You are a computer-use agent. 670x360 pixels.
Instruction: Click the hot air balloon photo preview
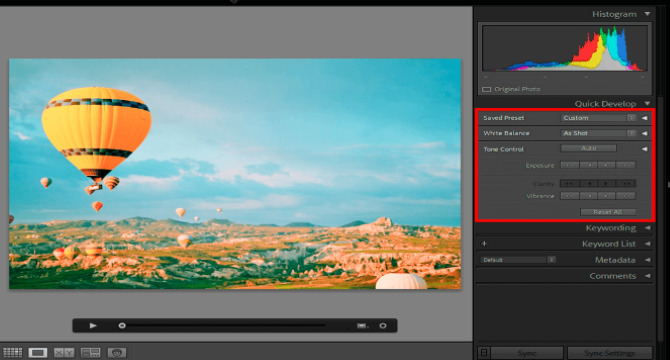tap(235, 174)
